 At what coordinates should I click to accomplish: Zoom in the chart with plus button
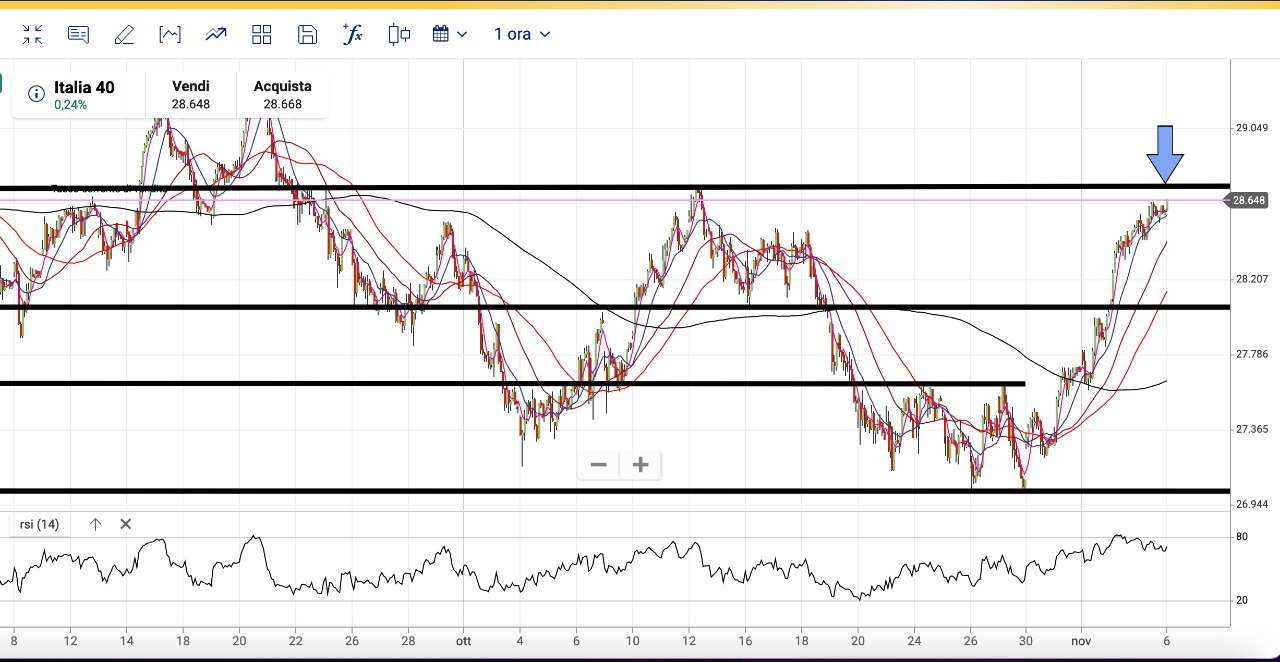[641, 465]
